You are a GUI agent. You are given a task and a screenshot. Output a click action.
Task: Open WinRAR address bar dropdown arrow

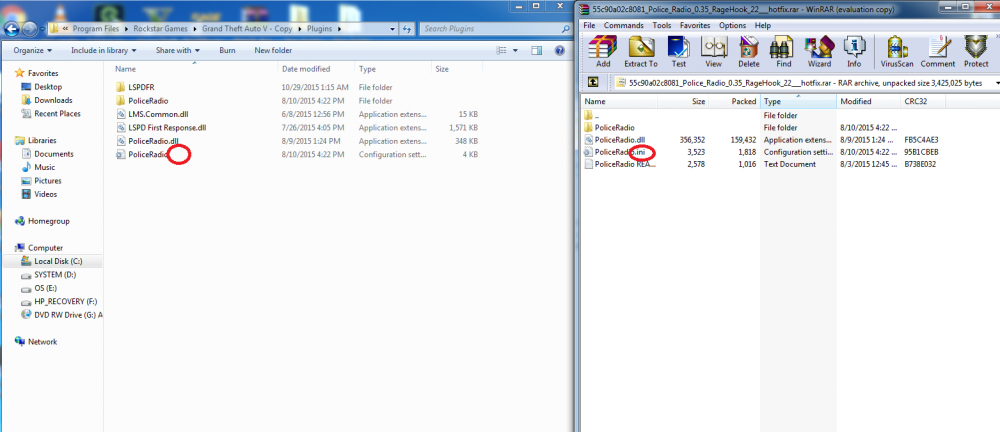click(996, 82)
